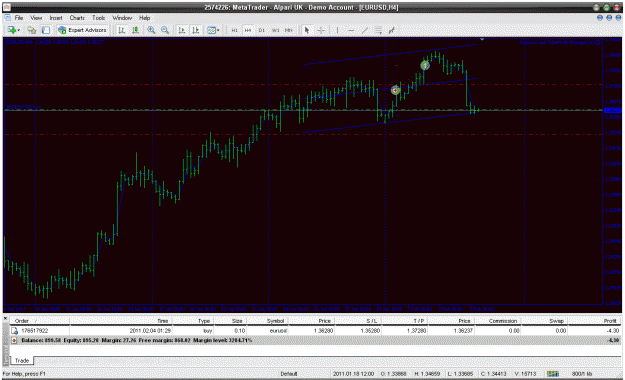625x380 pixels.
Task: Click the Default profile in status bar
Action: pos(289,374)
